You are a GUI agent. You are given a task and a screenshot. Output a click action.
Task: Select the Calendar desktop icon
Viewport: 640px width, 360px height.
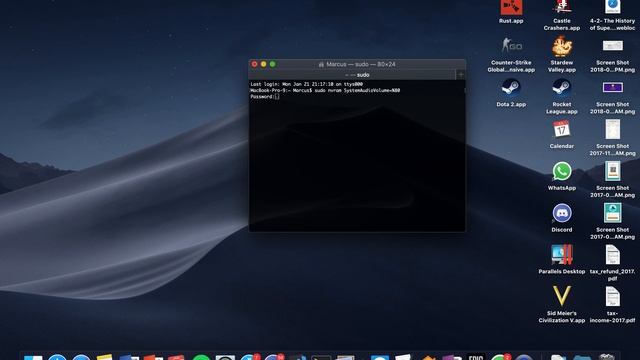(x=562, y=129)
